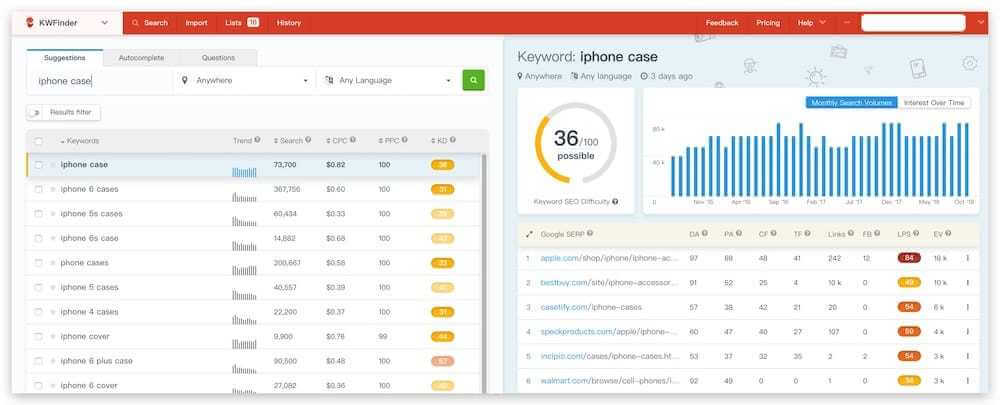Click help icon beside CF column

[773, 233]
